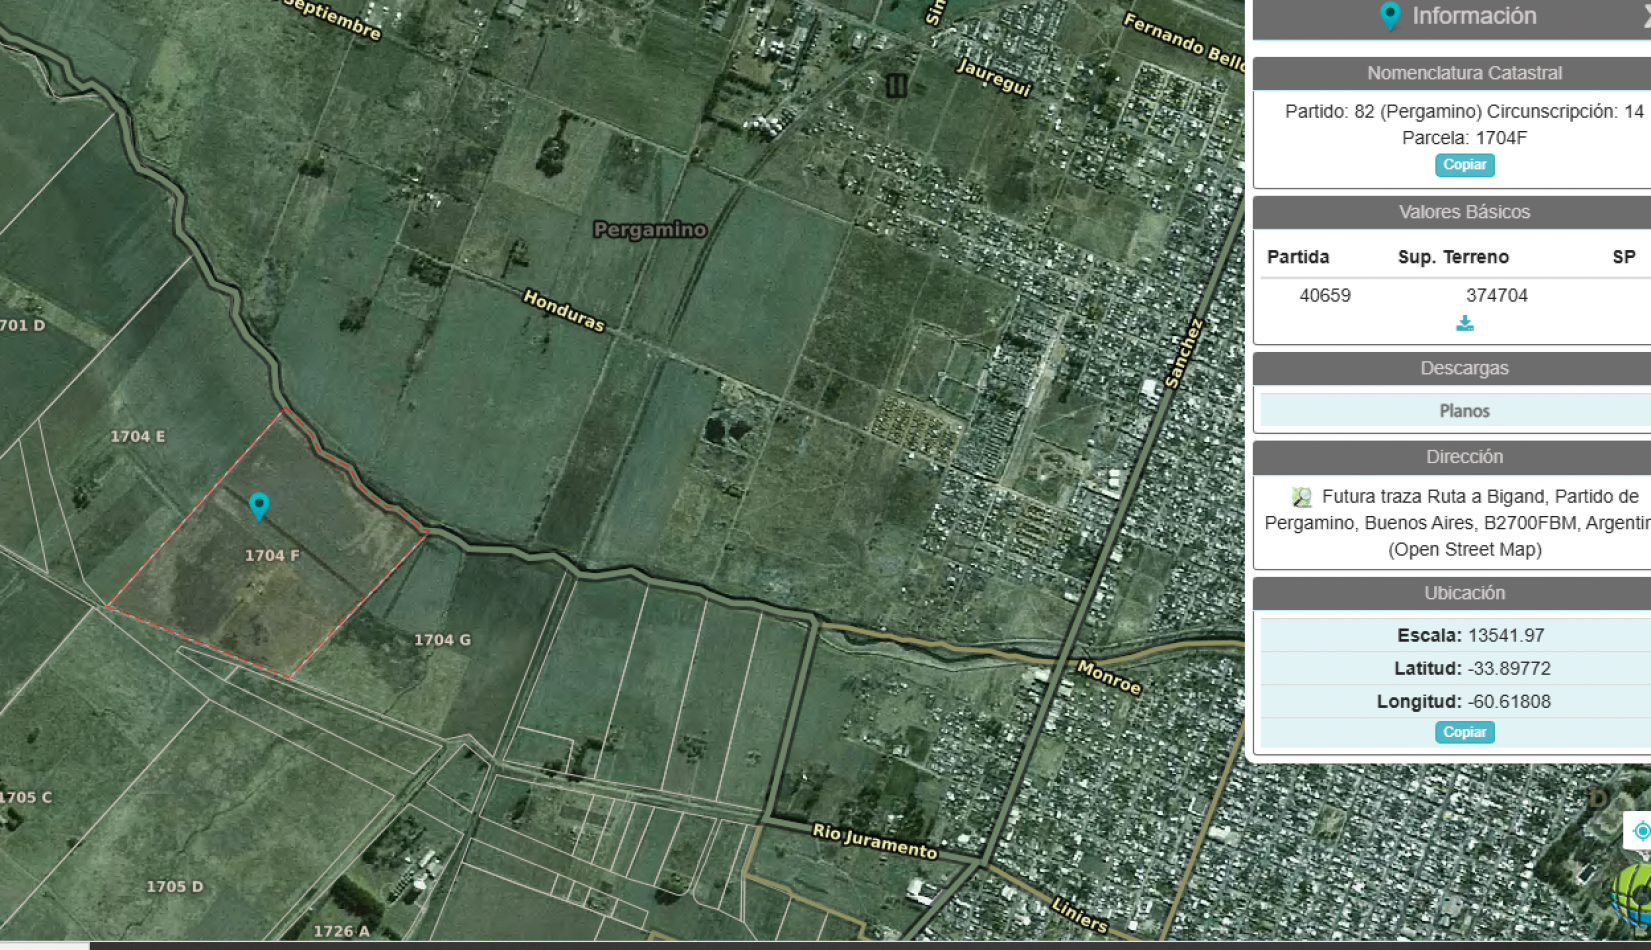Click the download icon under Sup. Terreno
Image resolution: width=1651 pixels, height=950 pixels.
click(1464, 323)
